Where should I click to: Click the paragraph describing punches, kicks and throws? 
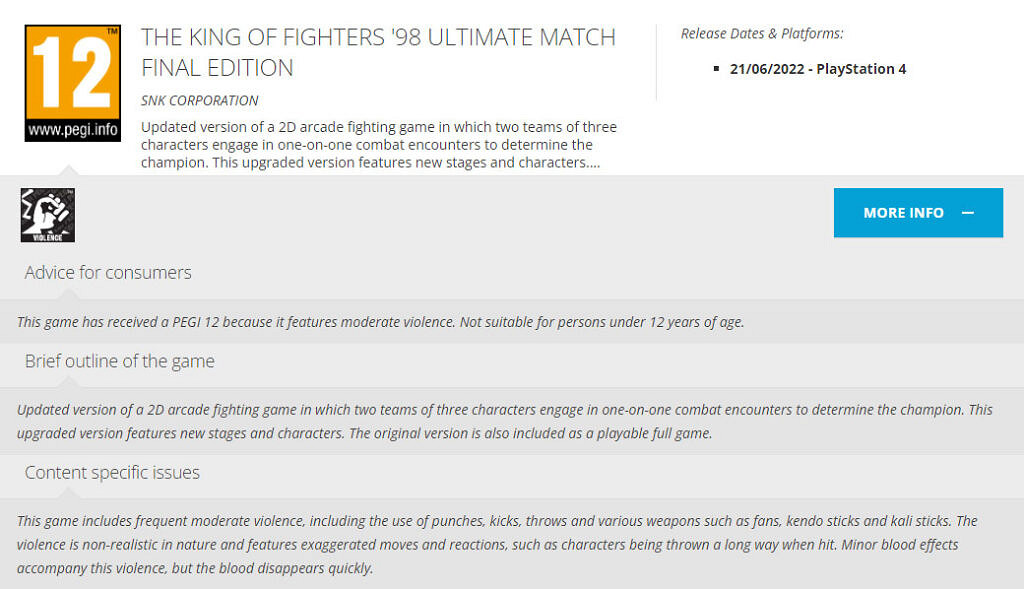coord(496,544)
